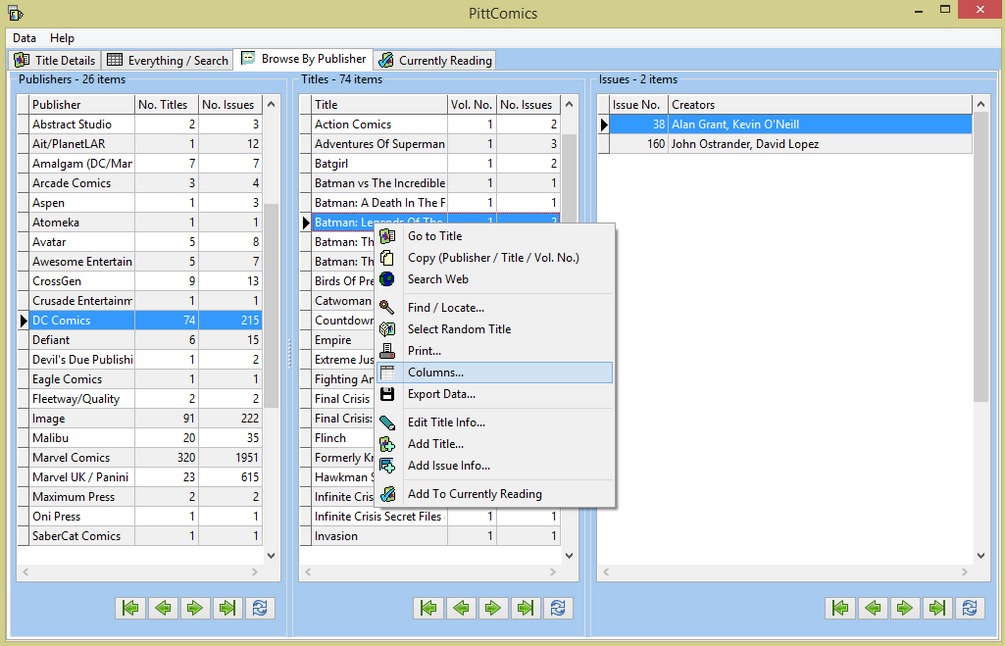Choose Columns... from the context menu
Screen dimensions: 1005x646
click(x=495, y=372)
